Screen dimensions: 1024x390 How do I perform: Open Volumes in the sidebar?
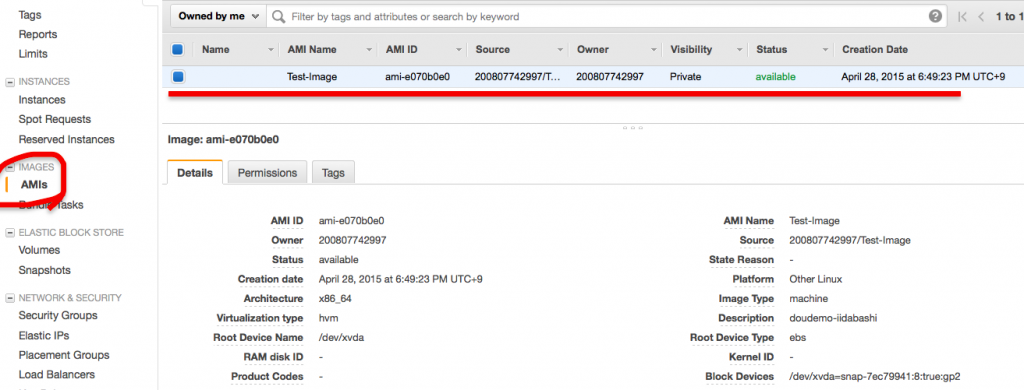(x=39, y=250)
